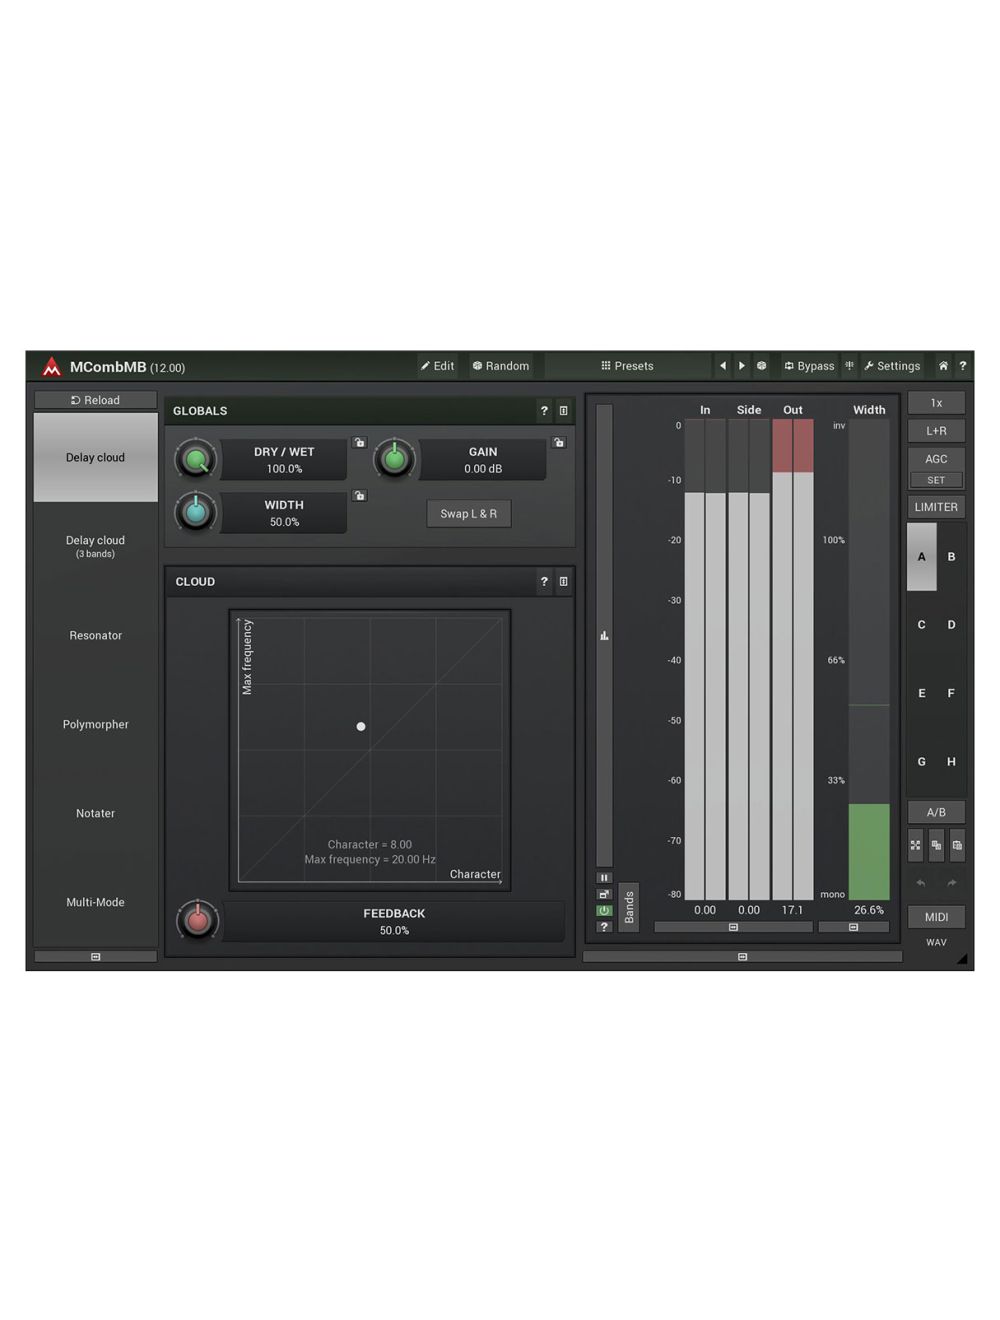
Task: Toggle the Bypass button
Action: tap(809, 366)
